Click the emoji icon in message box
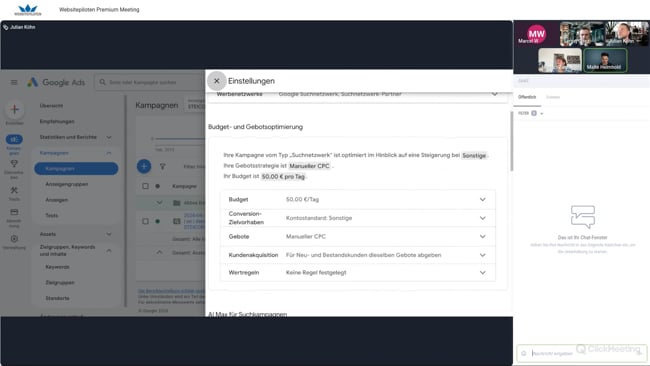The height and width of the screenshot is (366, 650). click(524, 353)
